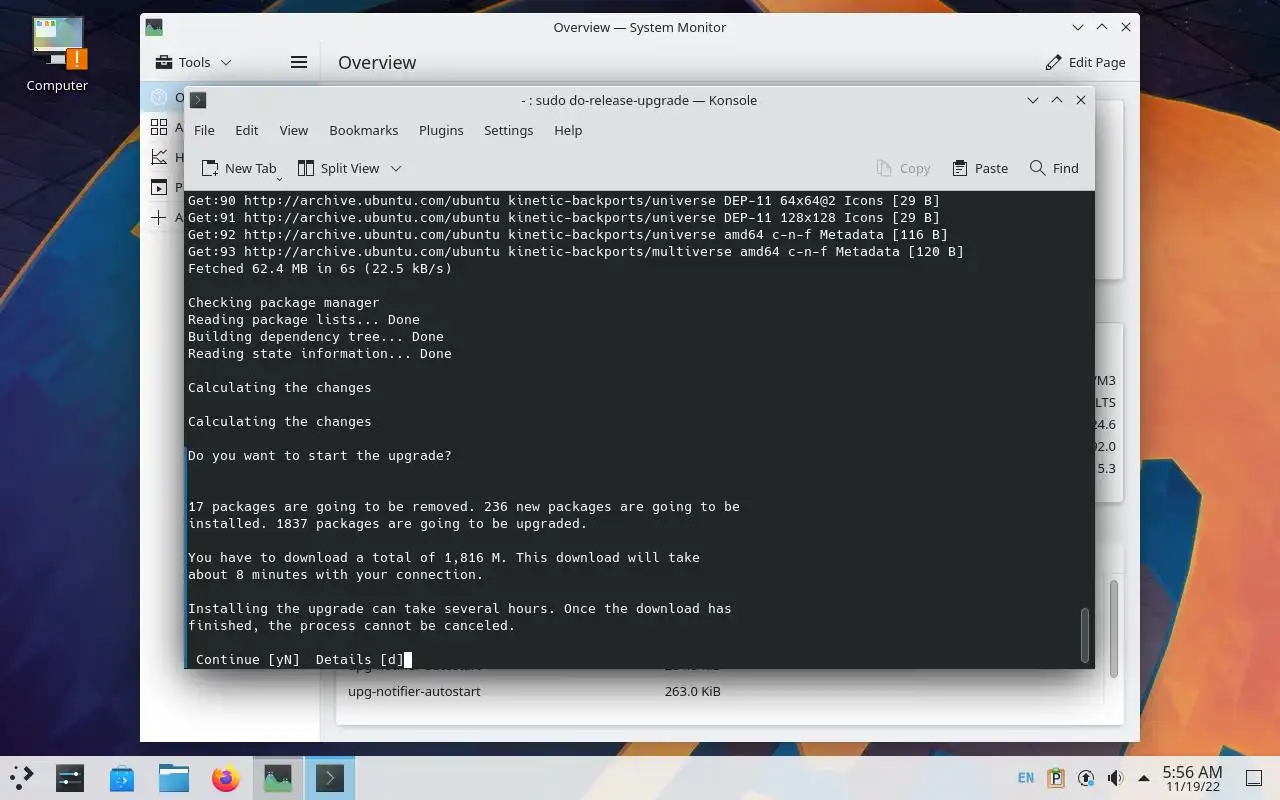Open Konsole Edit menu
Image resolution: width=1280 pixels, height=800 pixels.
pyautogui.click(x=247, y=130)
